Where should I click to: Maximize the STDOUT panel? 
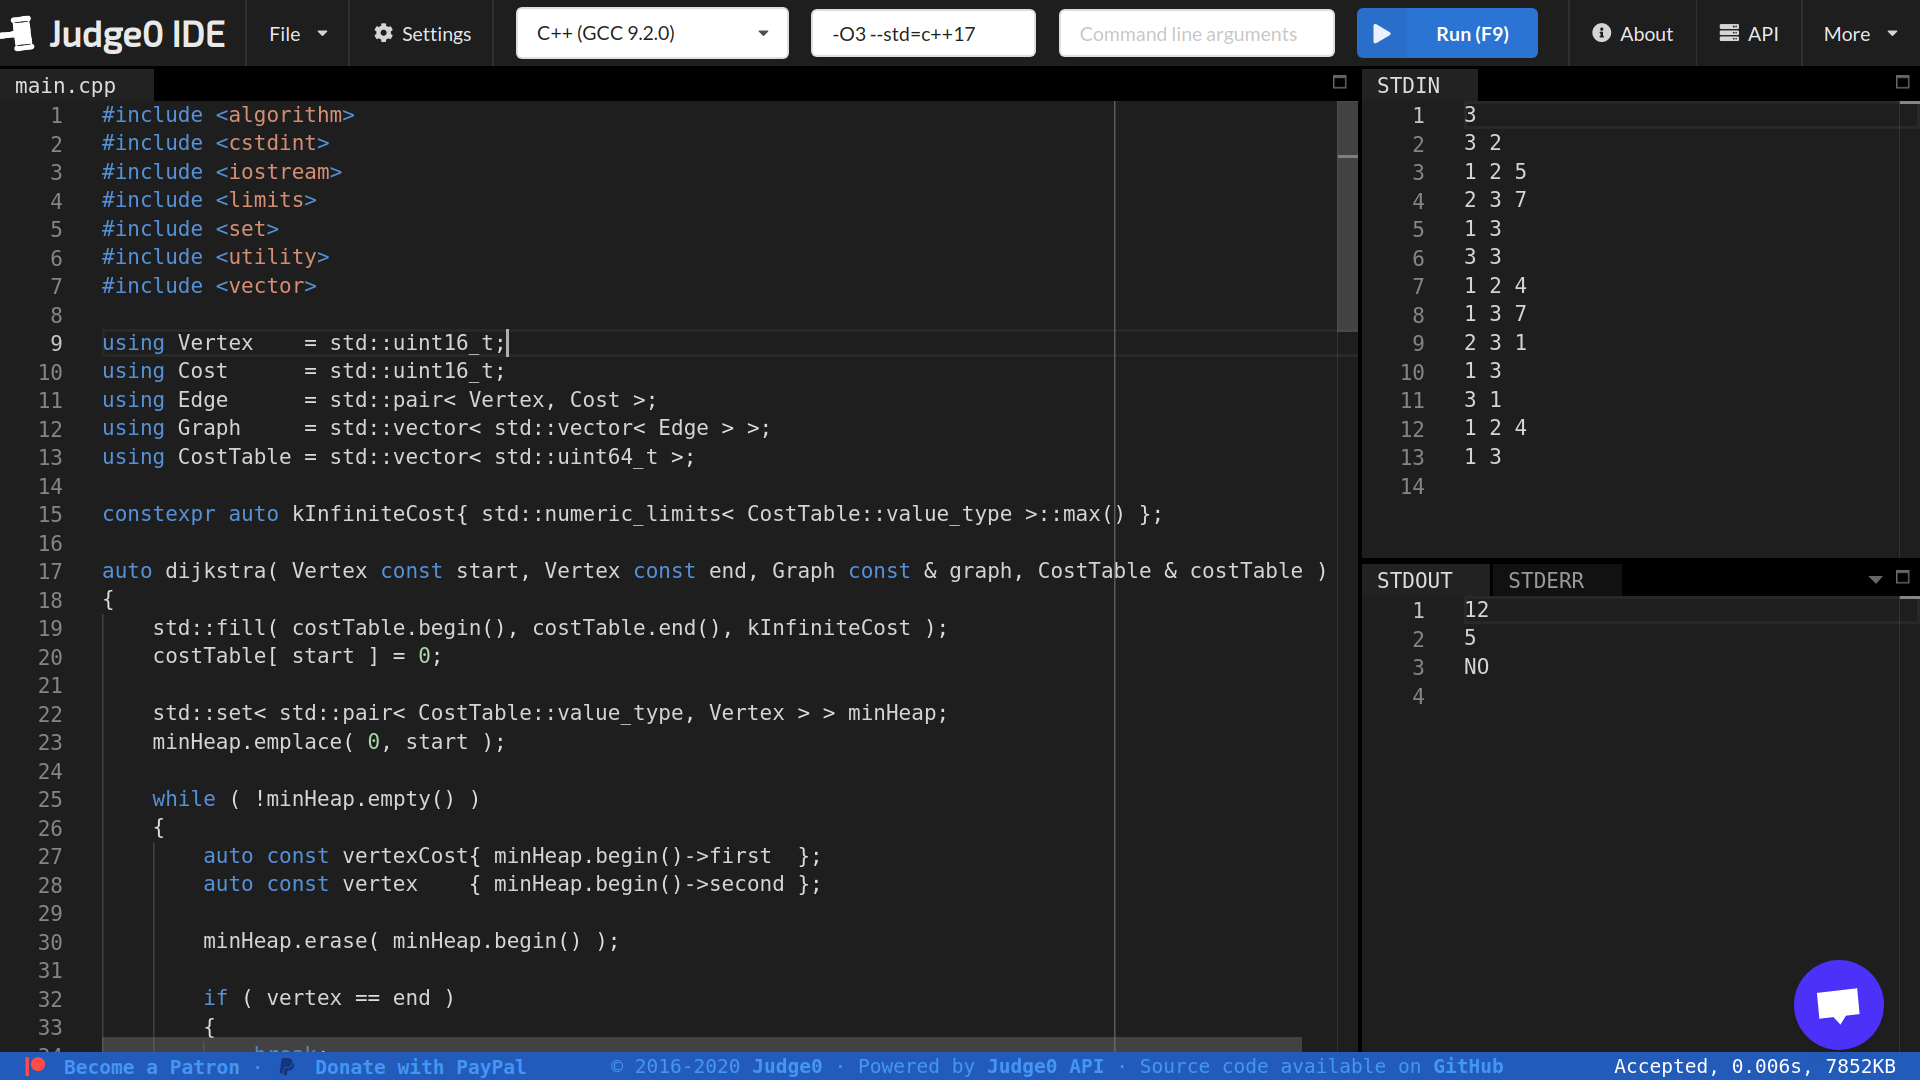point(1903,578)
